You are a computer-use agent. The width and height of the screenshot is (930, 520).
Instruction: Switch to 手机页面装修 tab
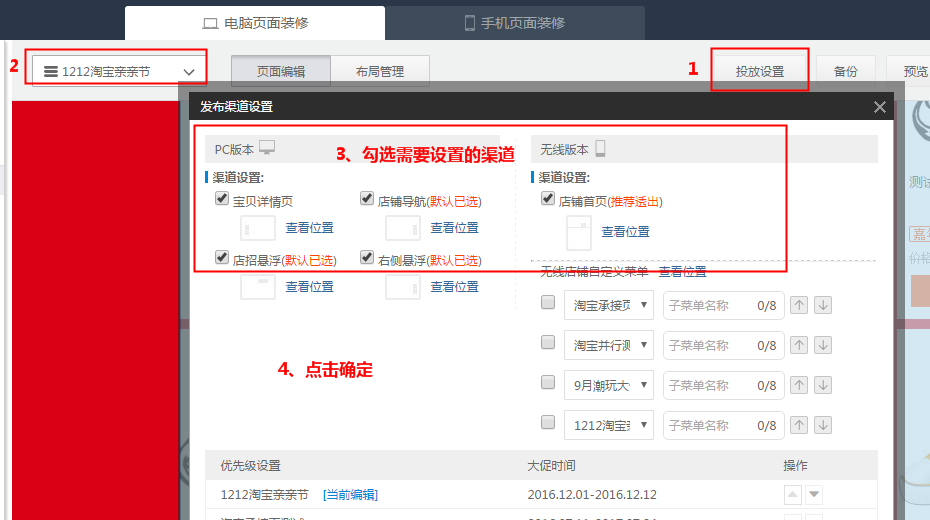click(x=516, y=23)
